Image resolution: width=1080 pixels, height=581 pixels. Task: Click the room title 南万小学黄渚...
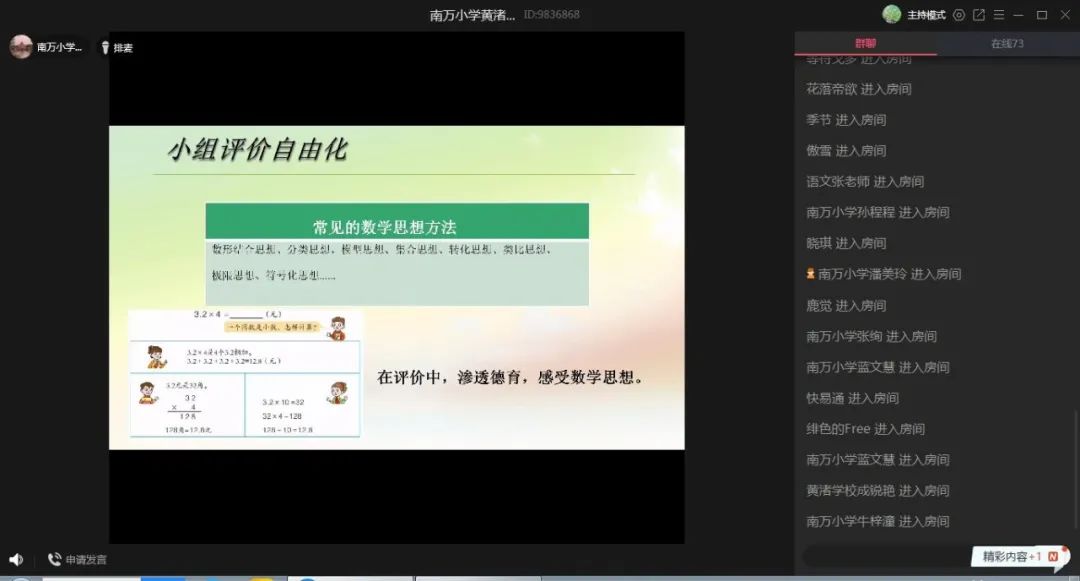click(472, 15)
